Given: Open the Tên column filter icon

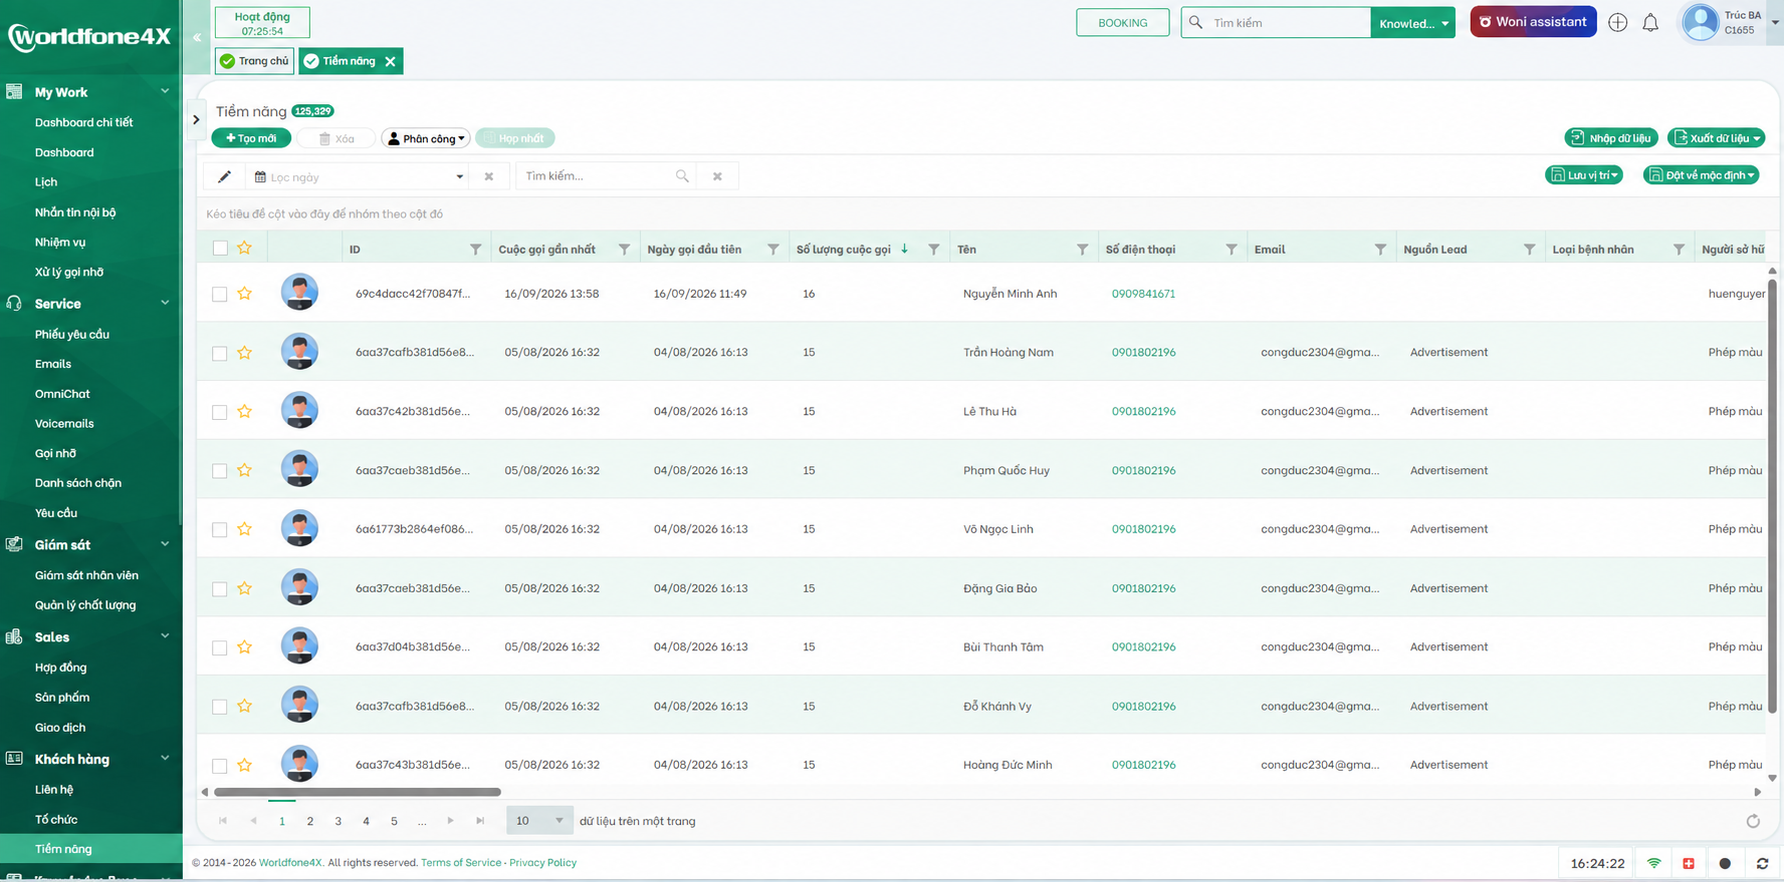Looking at the screenshot, I should tap(1082, 249).
